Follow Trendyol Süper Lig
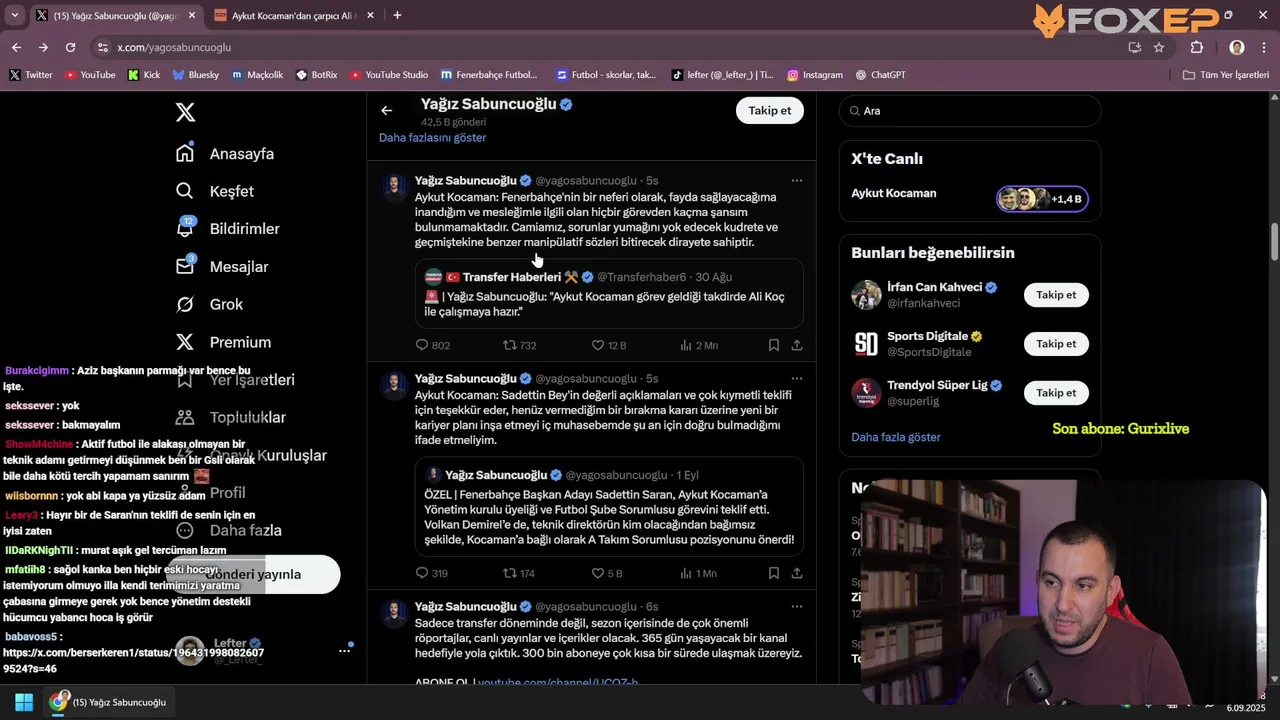Screen dimensions: 1280x720 click(1056, 393)
